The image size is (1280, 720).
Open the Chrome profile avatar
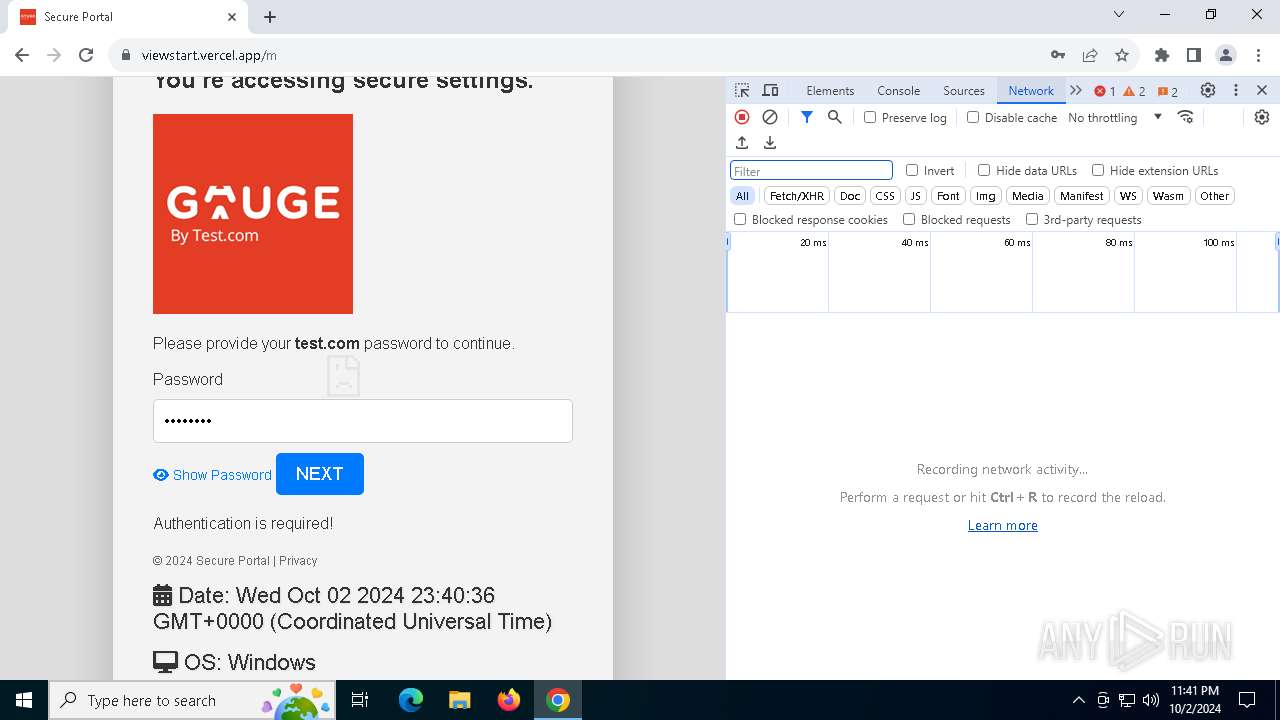[x=1226, y=55]
